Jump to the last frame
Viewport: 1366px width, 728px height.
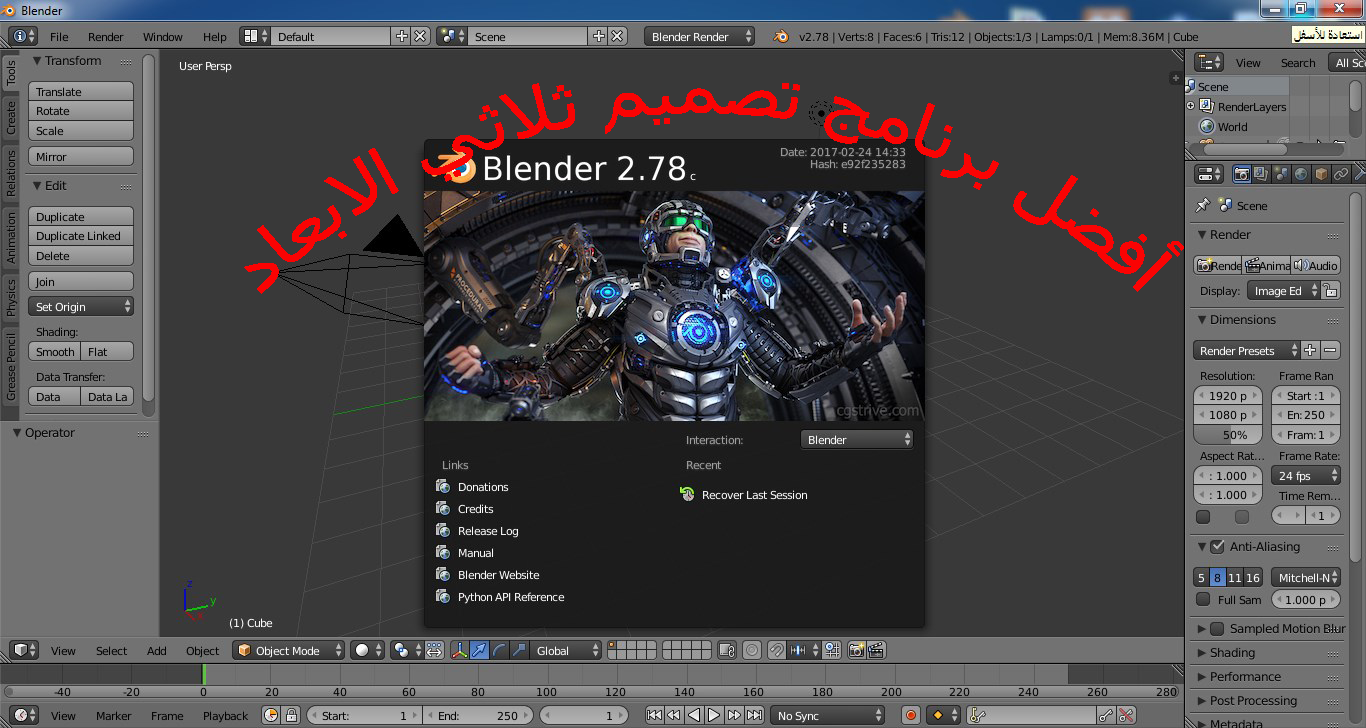[753, 715]
